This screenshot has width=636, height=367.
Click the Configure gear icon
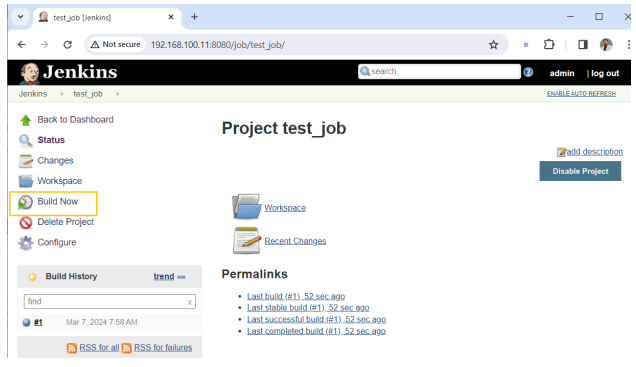click(x=26, y=243)
